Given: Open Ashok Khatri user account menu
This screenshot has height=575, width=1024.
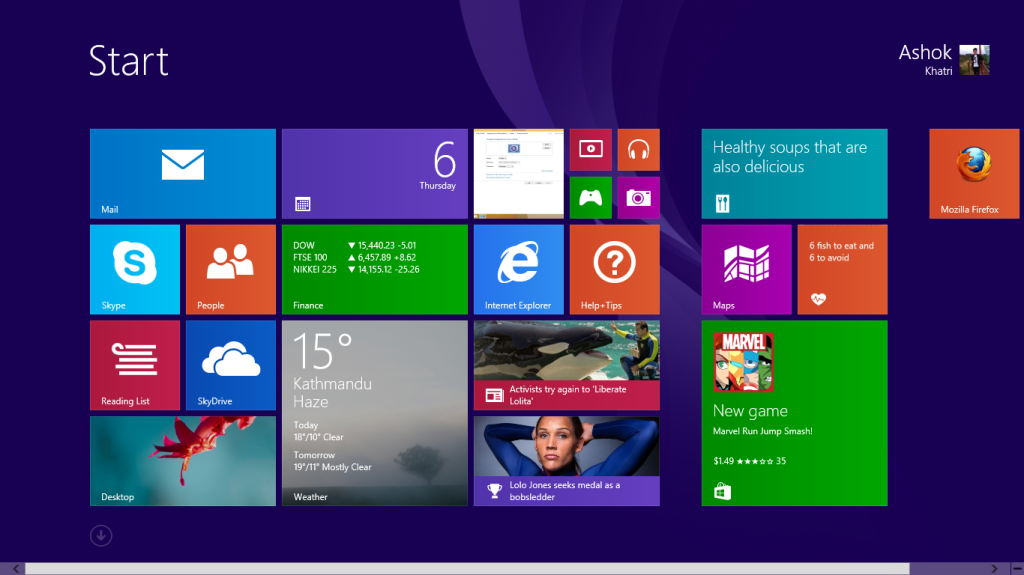Looking at the screenshot, I should coord(944,59).
